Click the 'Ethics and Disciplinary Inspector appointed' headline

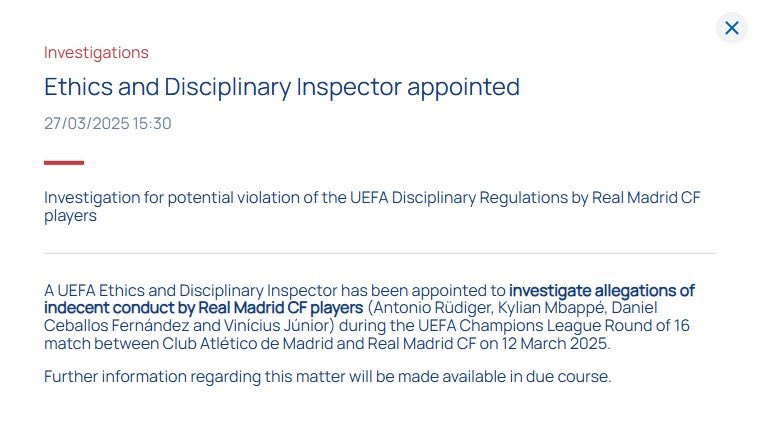click(282, 88)
